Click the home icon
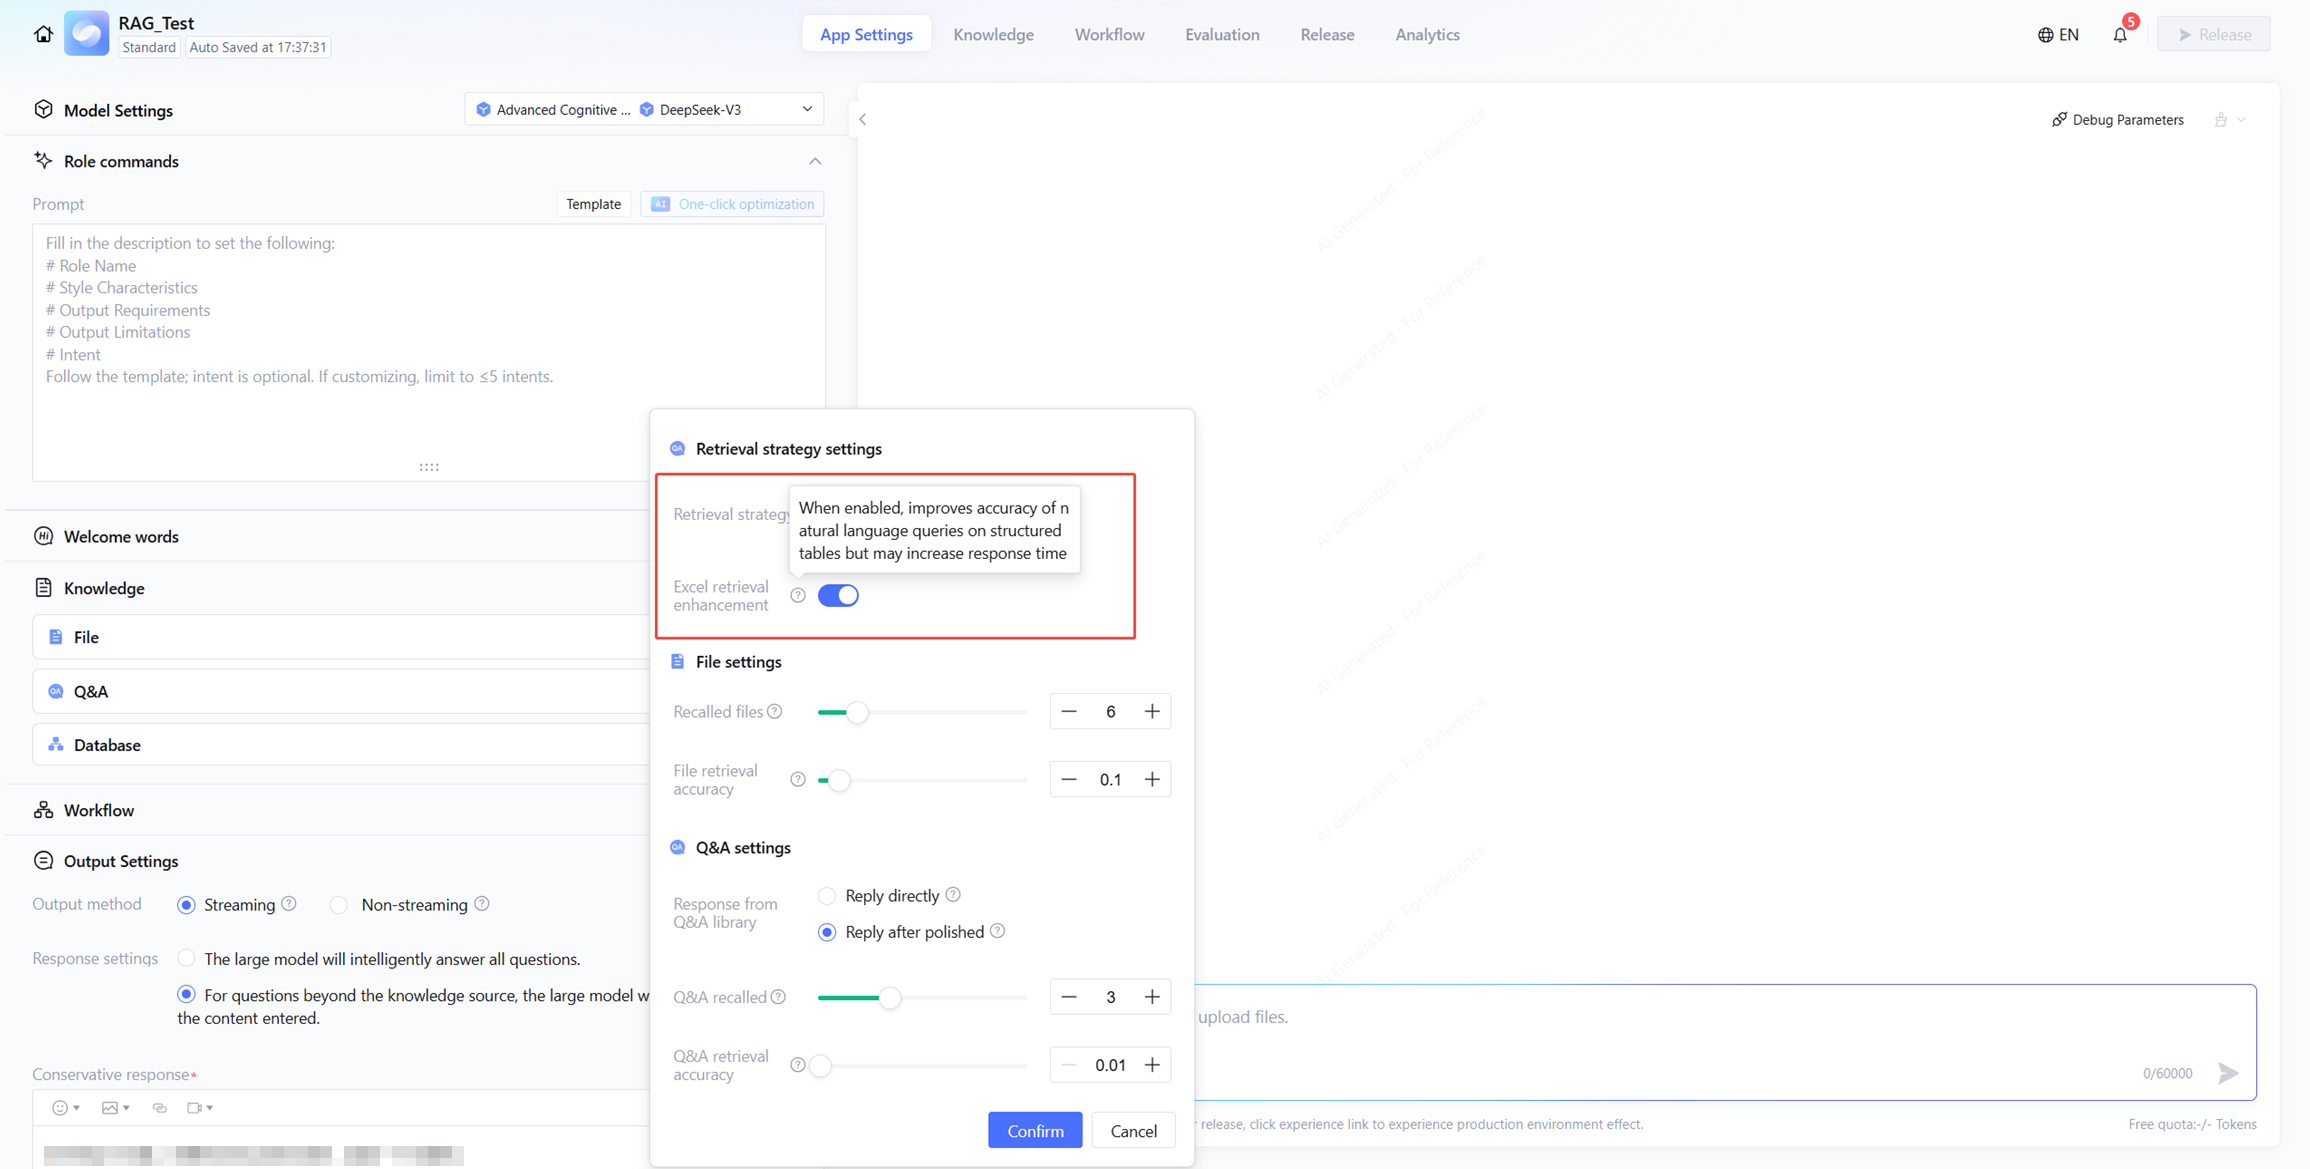2310x1169 pixels. tap(43, 34)
